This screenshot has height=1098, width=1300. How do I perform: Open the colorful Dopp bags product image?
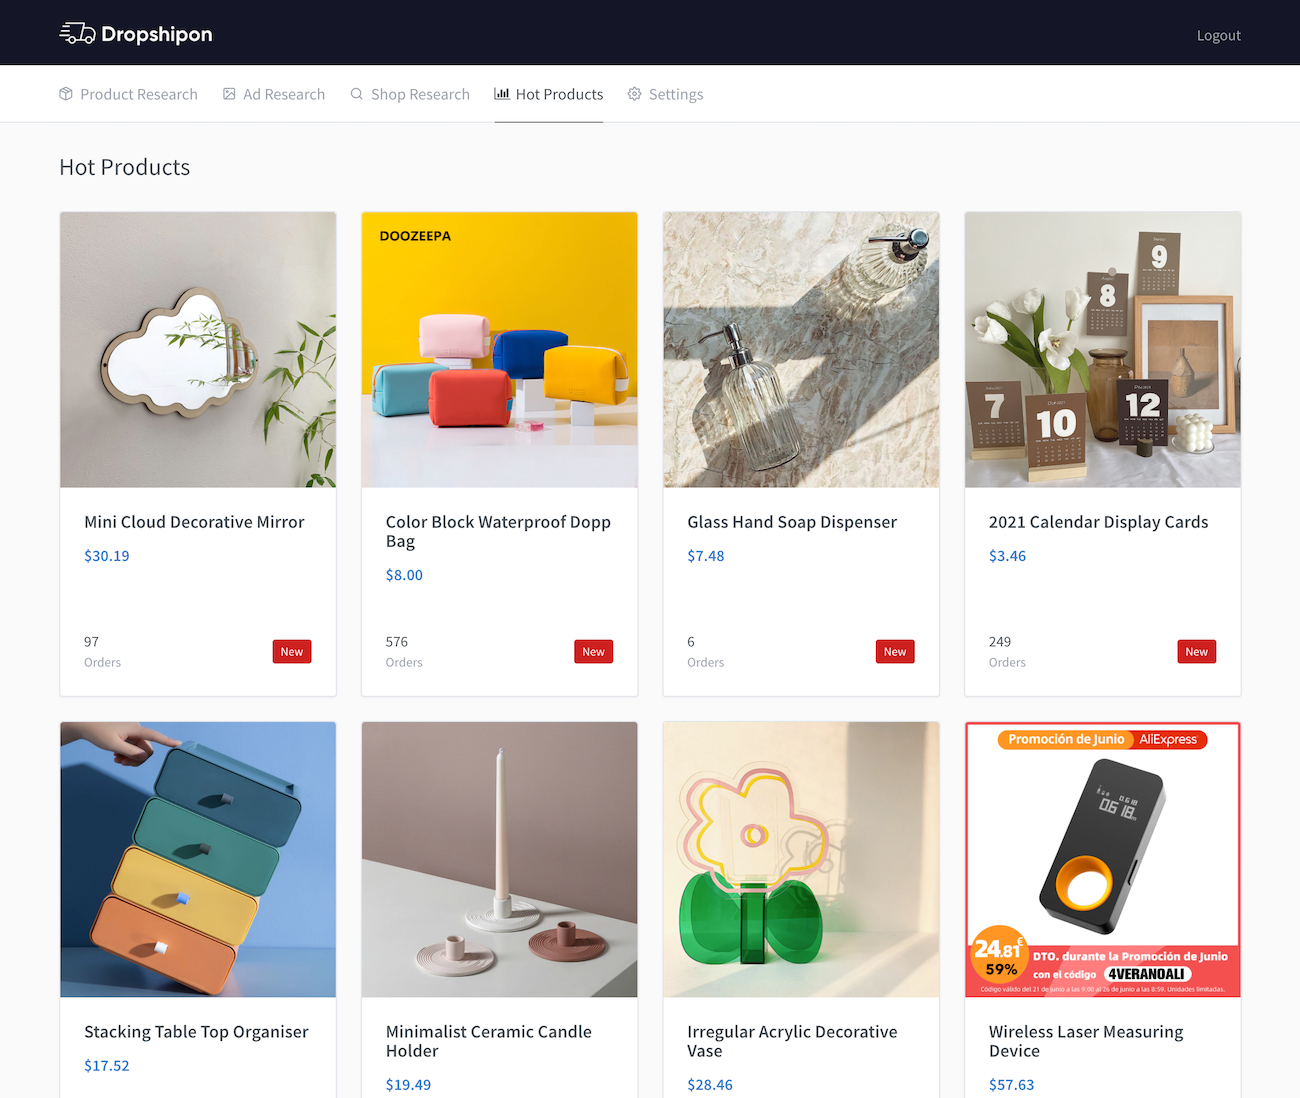click(x=499, y=350)
